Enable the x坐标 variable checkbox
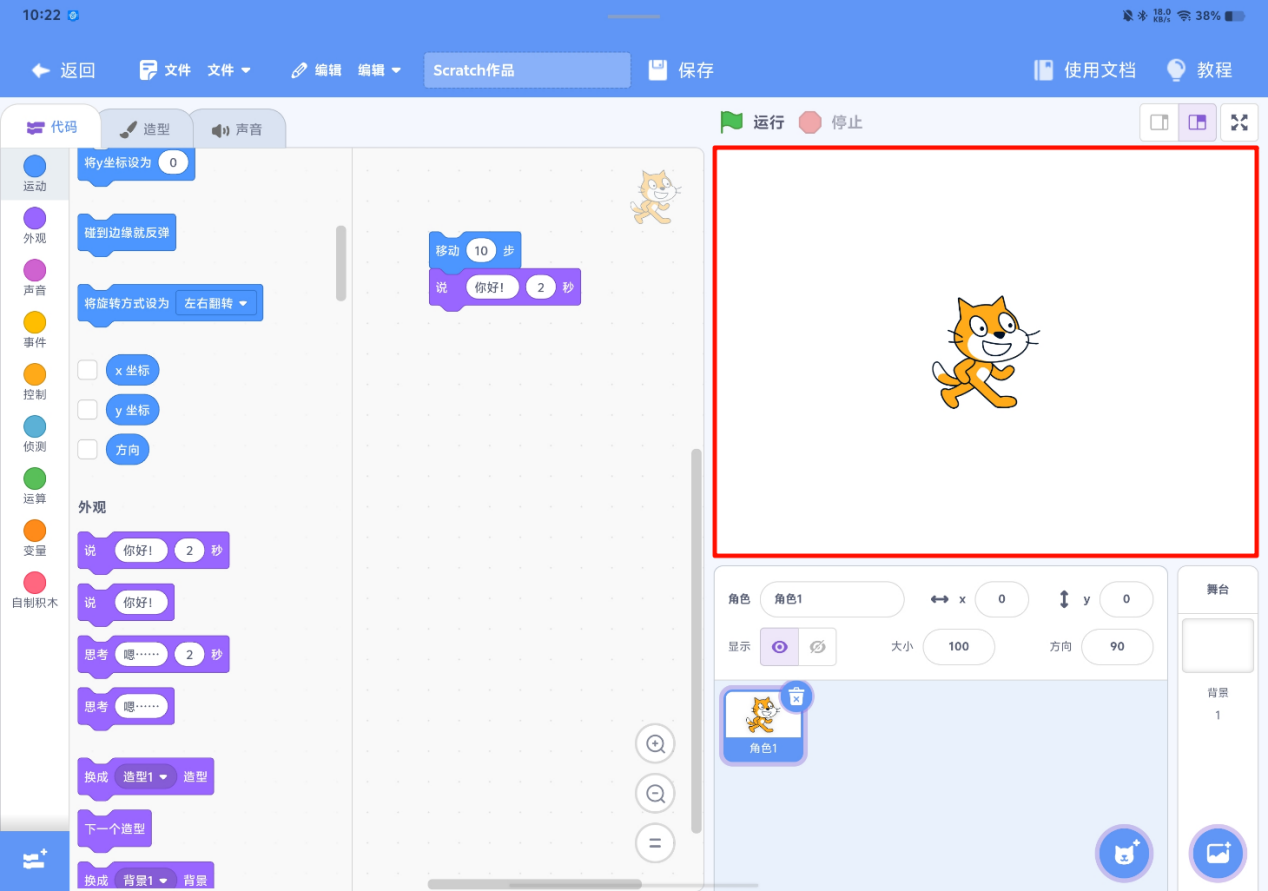The image size is (1268, 891). (87, 369)
